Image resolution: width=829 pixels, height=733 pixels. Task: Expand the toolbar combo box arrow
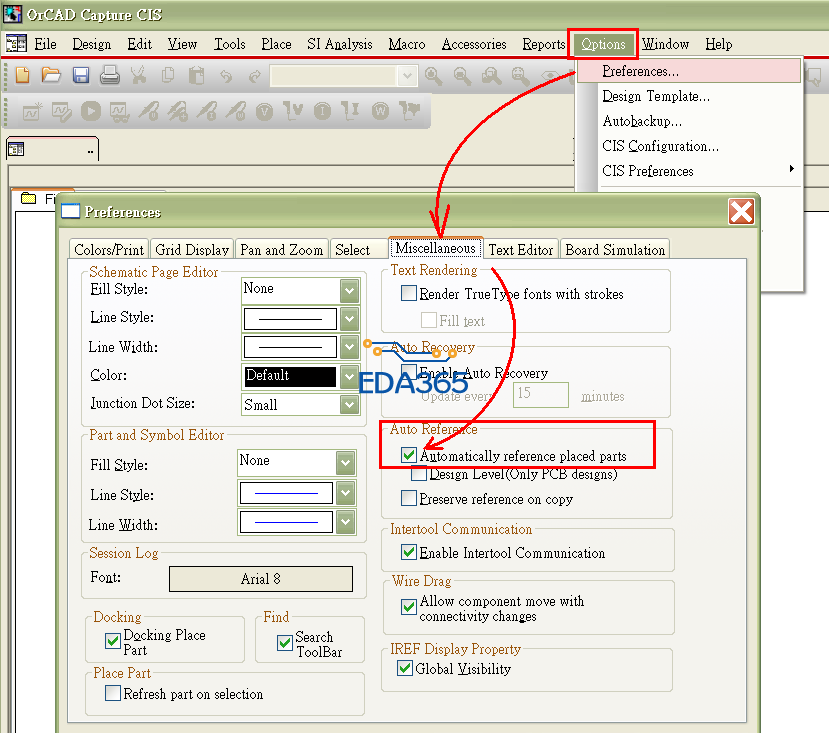407,76
